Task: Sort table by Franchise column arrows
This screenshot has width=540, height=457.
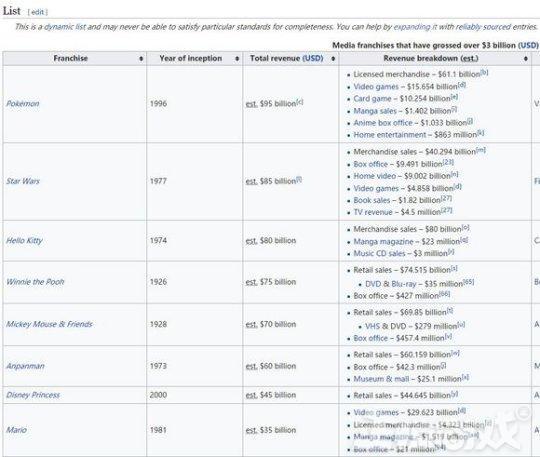Action: (x=141, y=59)
